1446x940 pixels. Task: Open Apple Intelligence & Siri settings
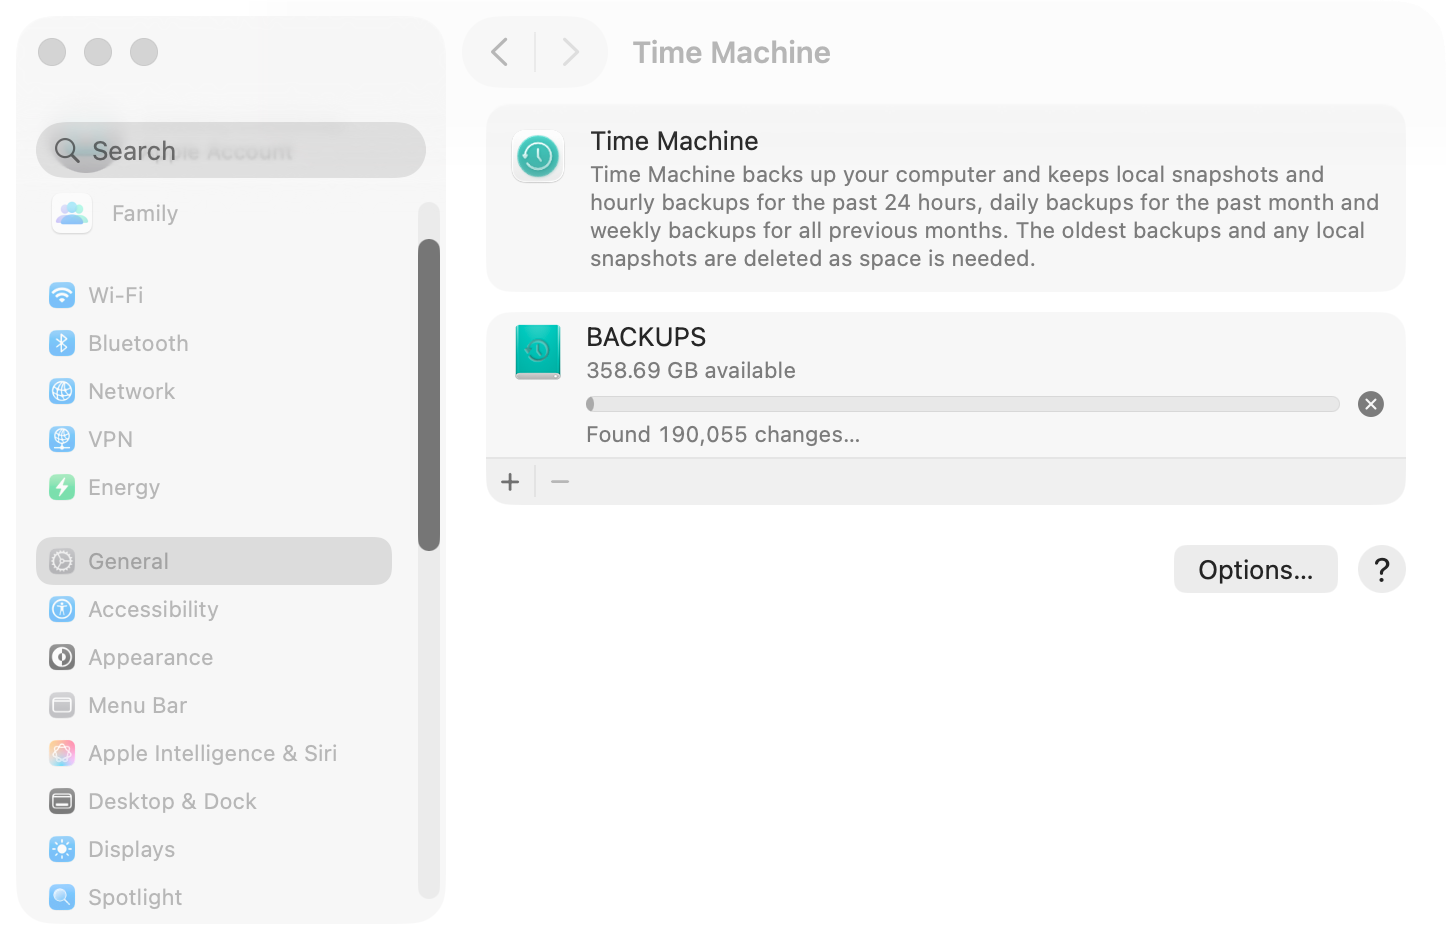(x=214, y=753)
